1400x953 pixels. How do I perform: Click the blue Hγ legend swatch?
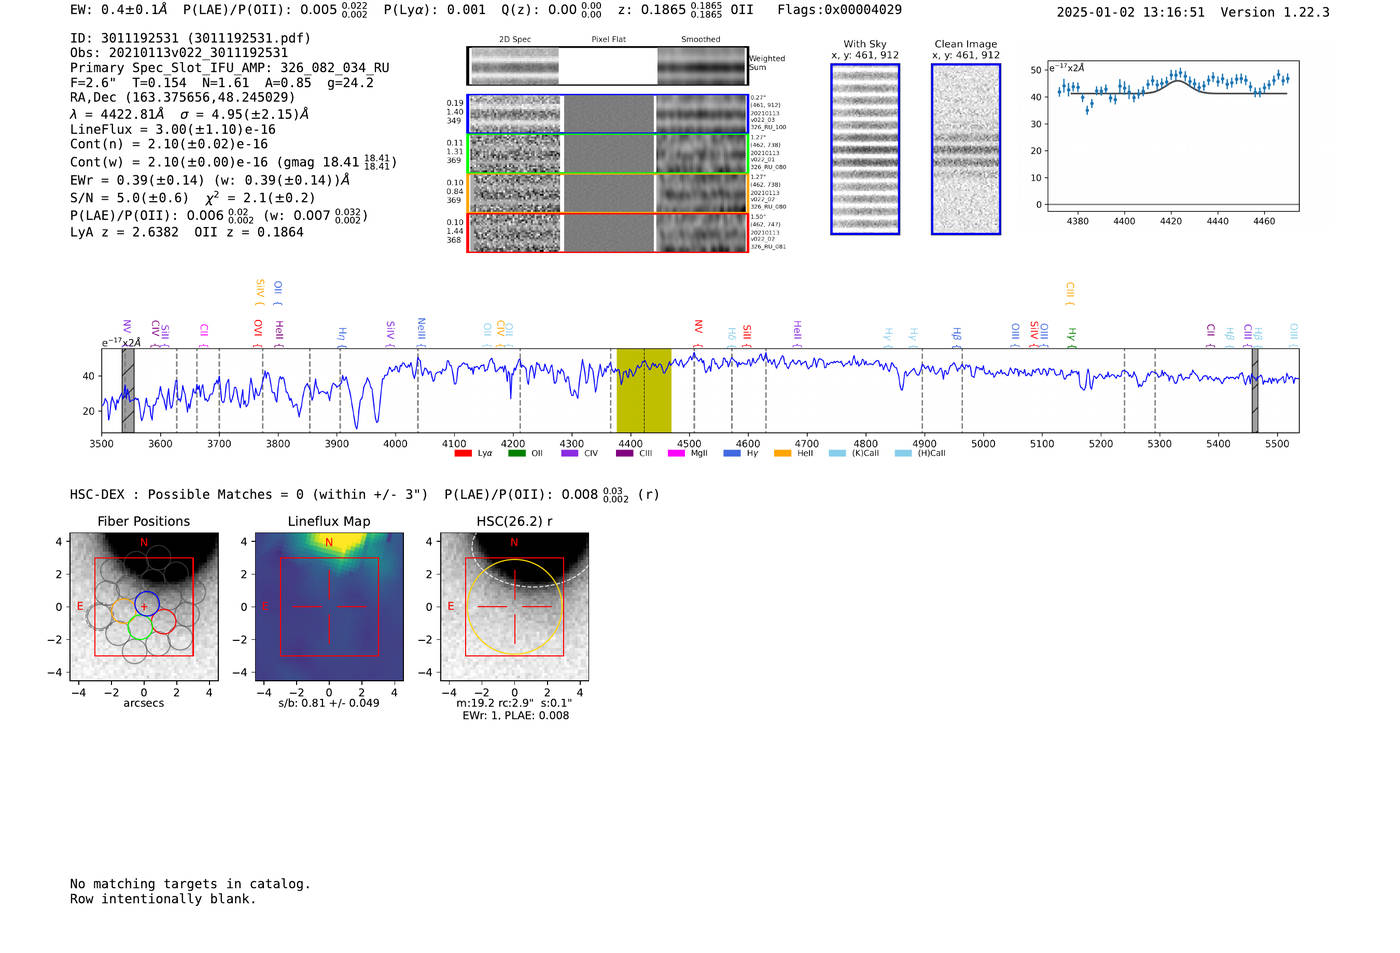[x=731, y=454]
